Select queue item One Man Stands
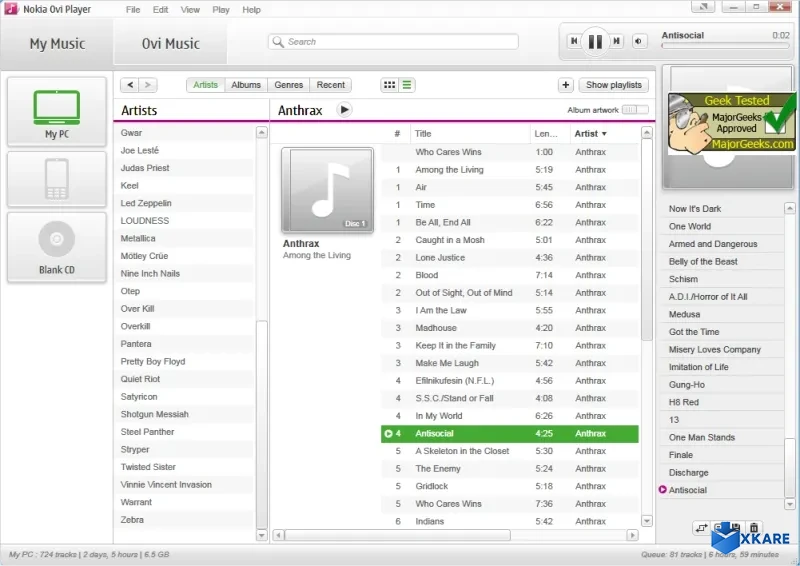Screen dimensions: 800x566 tap(722, 437)
